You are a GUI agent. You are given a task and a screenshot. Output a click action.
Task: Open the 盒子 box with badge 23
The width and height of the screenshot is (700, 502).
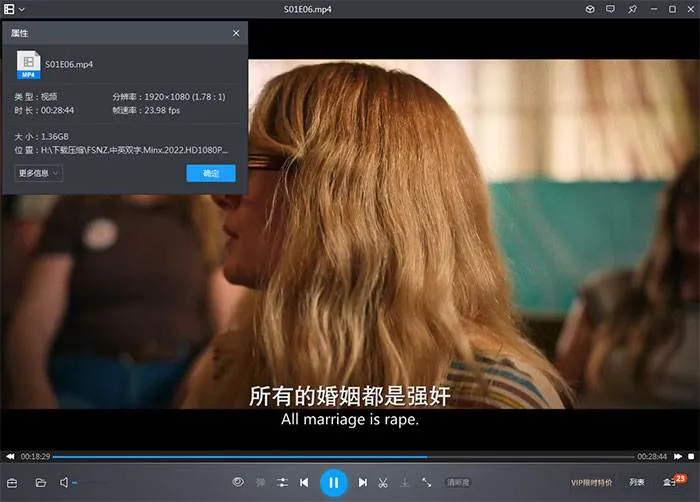click(x=674, y=481)
